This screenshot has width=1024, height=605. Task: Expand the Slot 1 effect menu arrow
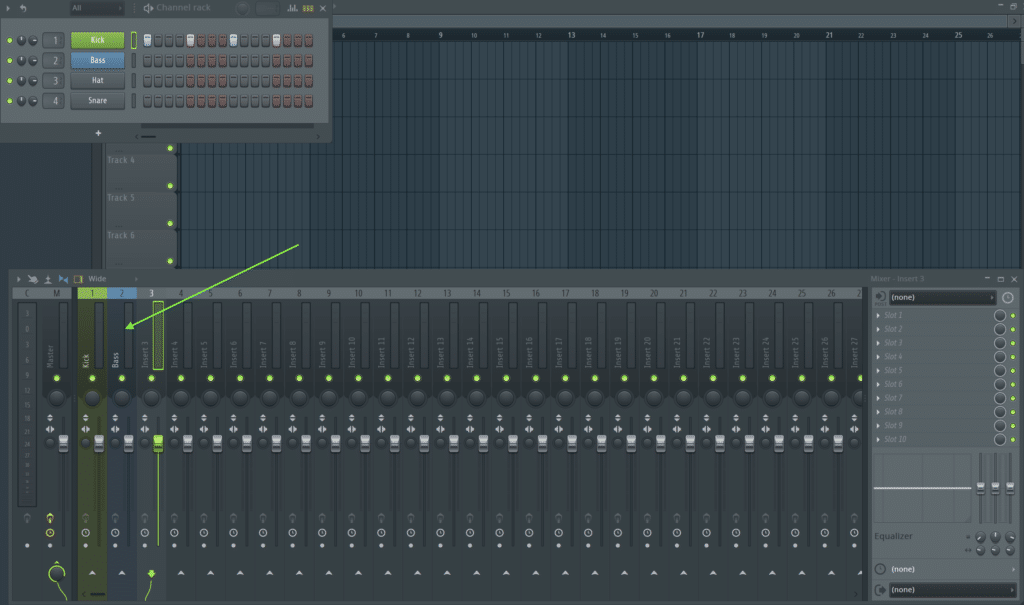click(x=878, y=316)
